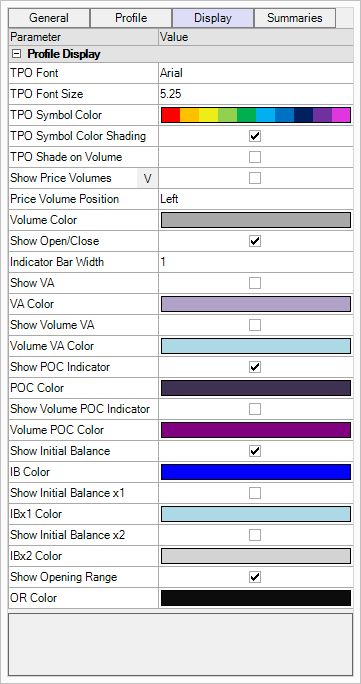Turn off Show Initial Balance
The image size is (361, 684).
point(255,451)
